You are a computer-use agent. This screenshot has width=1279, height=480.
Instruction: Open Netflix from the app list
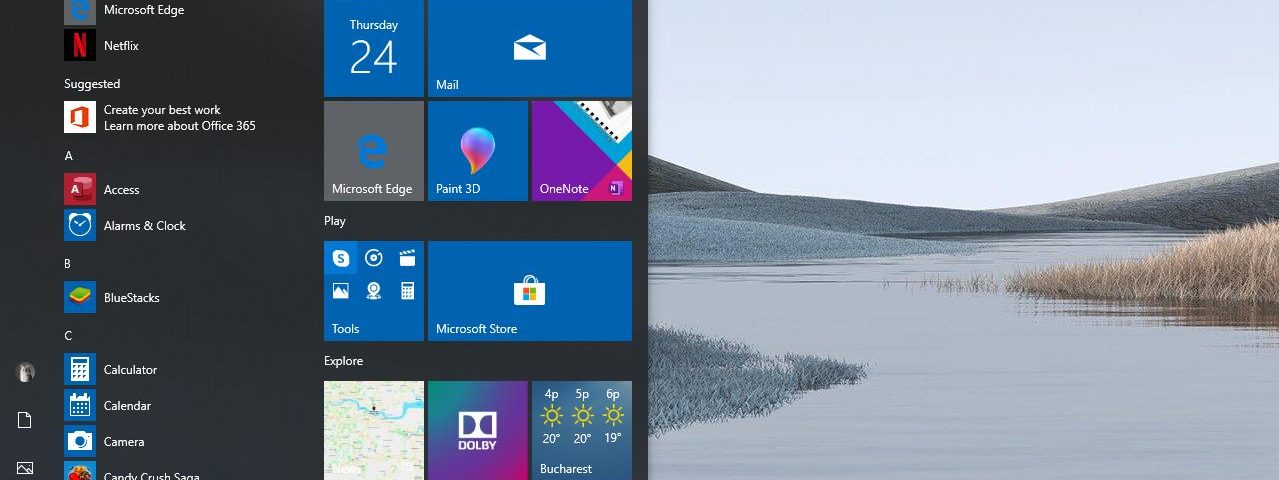[120, 46]
